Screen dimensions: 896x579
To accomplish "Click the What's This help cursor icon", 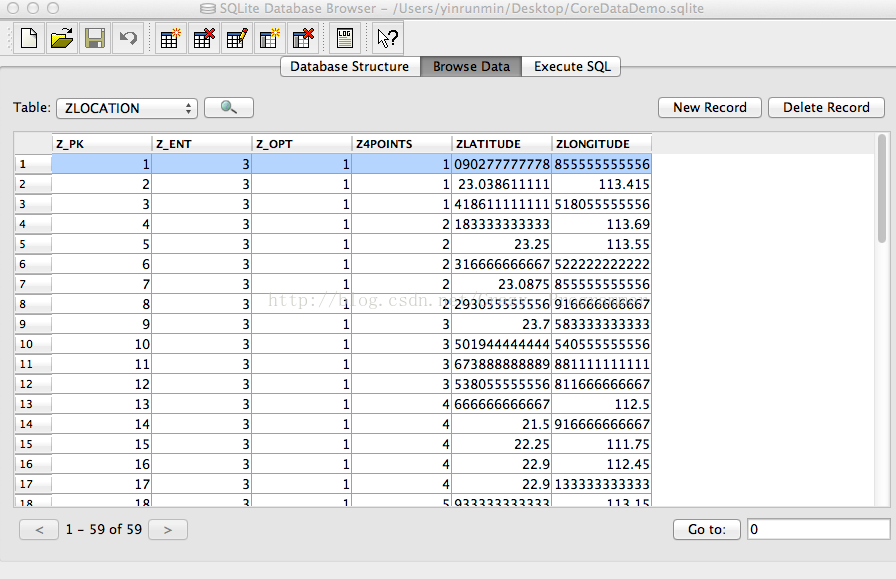I will coord(387,38).
